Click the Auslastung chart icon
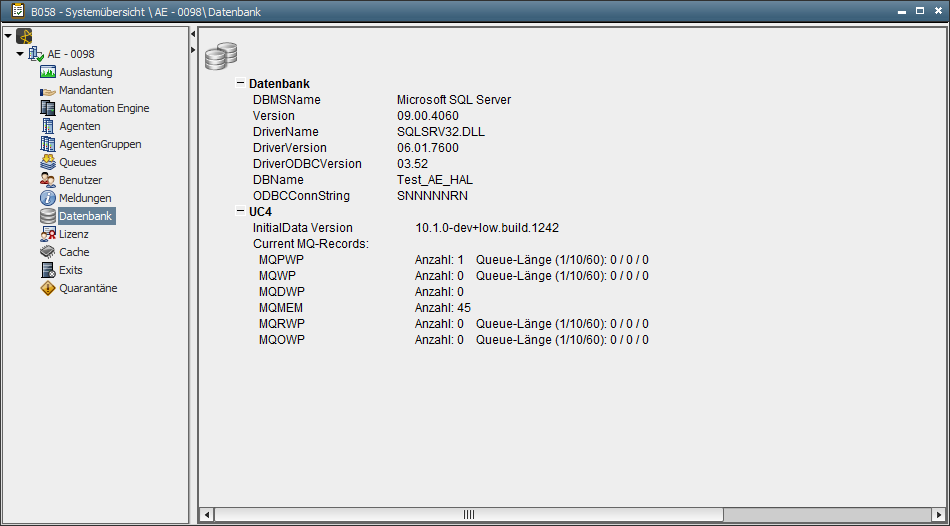This screenshot has height=526, width=950. (x=48, y=72)
